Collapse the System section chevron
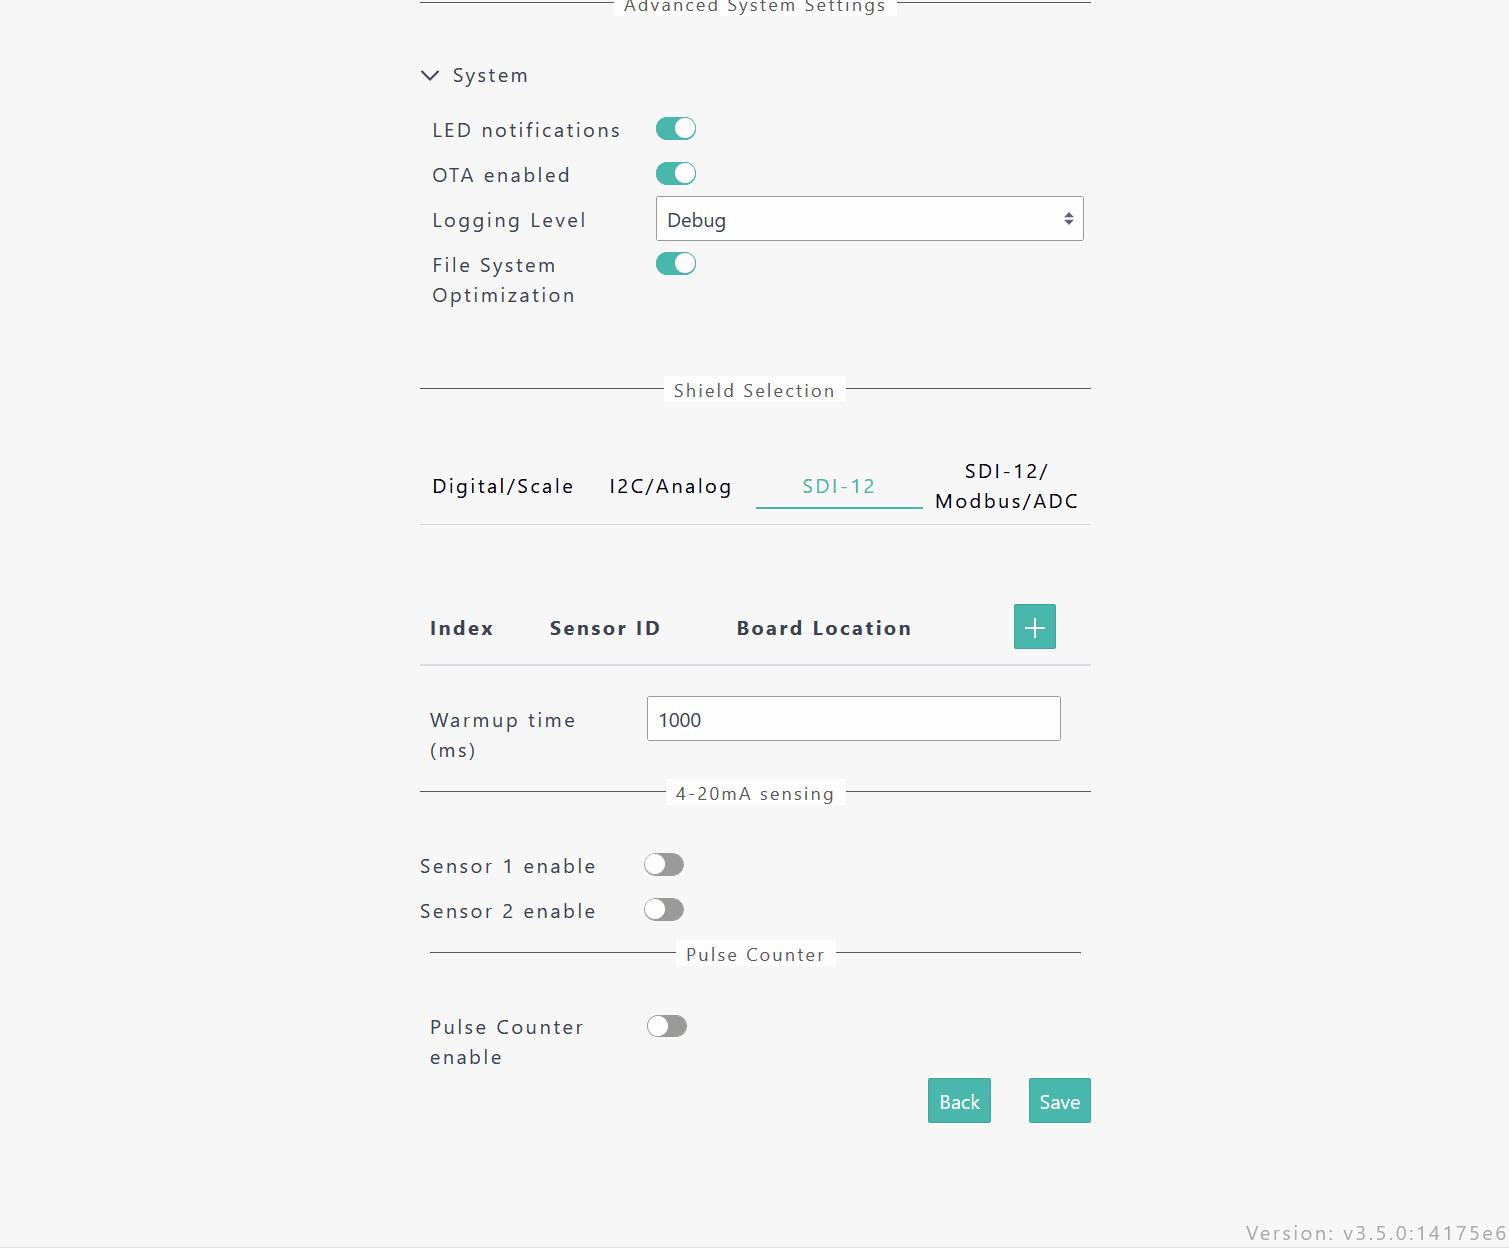 [430, 76]
